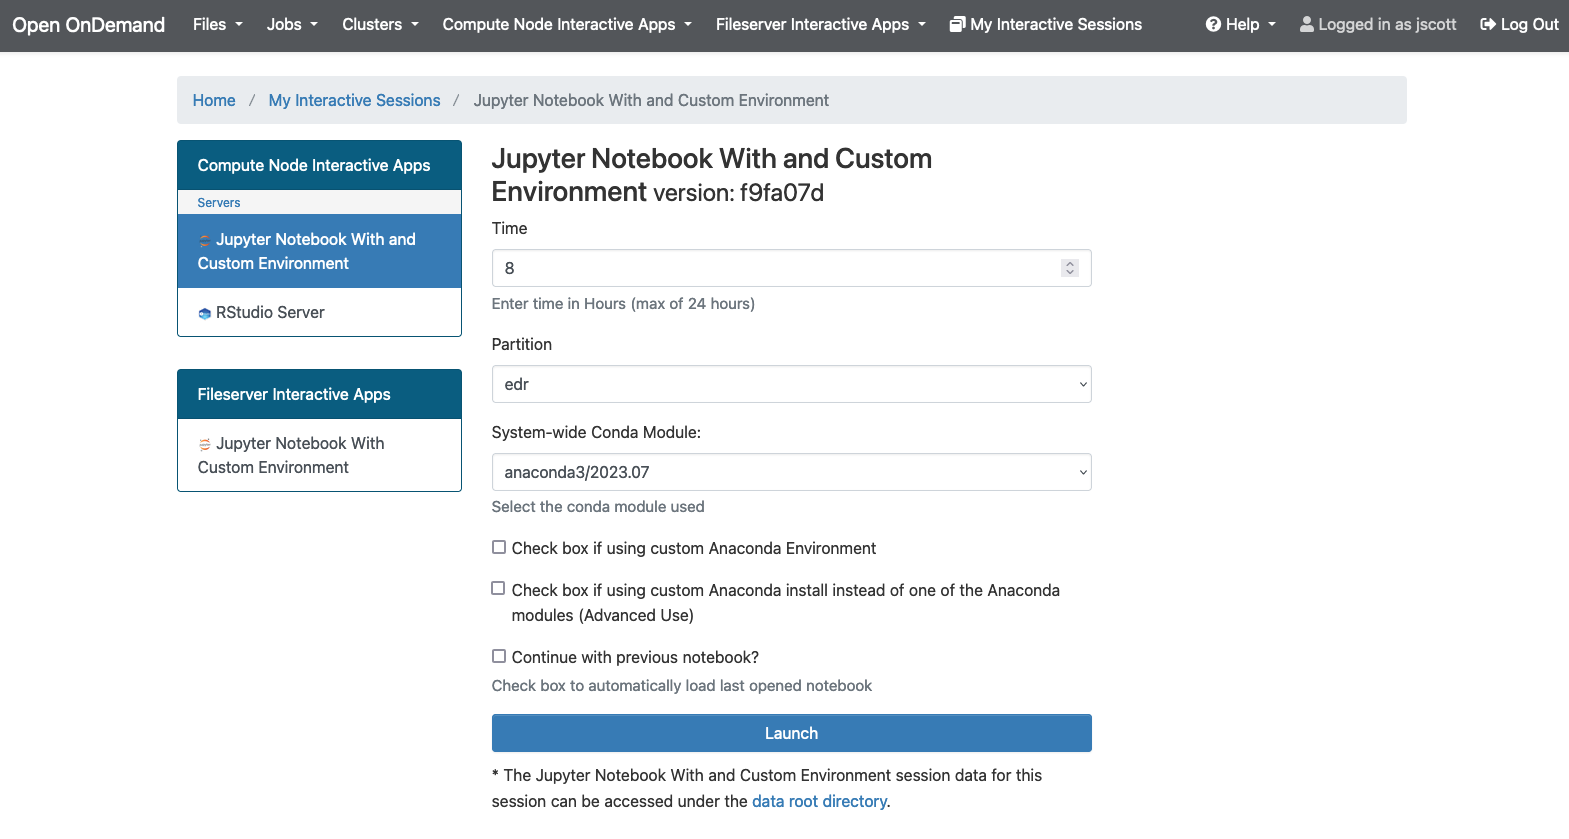Click the 'Enter time in Hours' hint text
The image size is (1569, 839).
click(x=623, y=304)
